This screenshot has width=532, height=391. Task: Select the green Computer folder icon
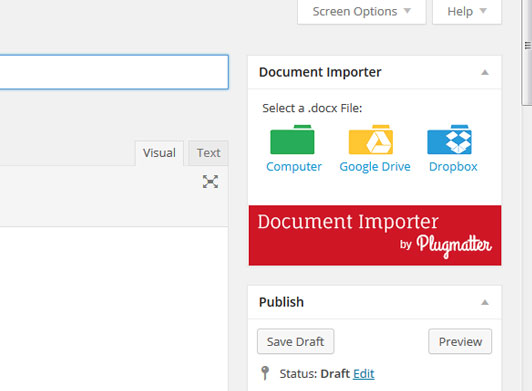[292, 139]
